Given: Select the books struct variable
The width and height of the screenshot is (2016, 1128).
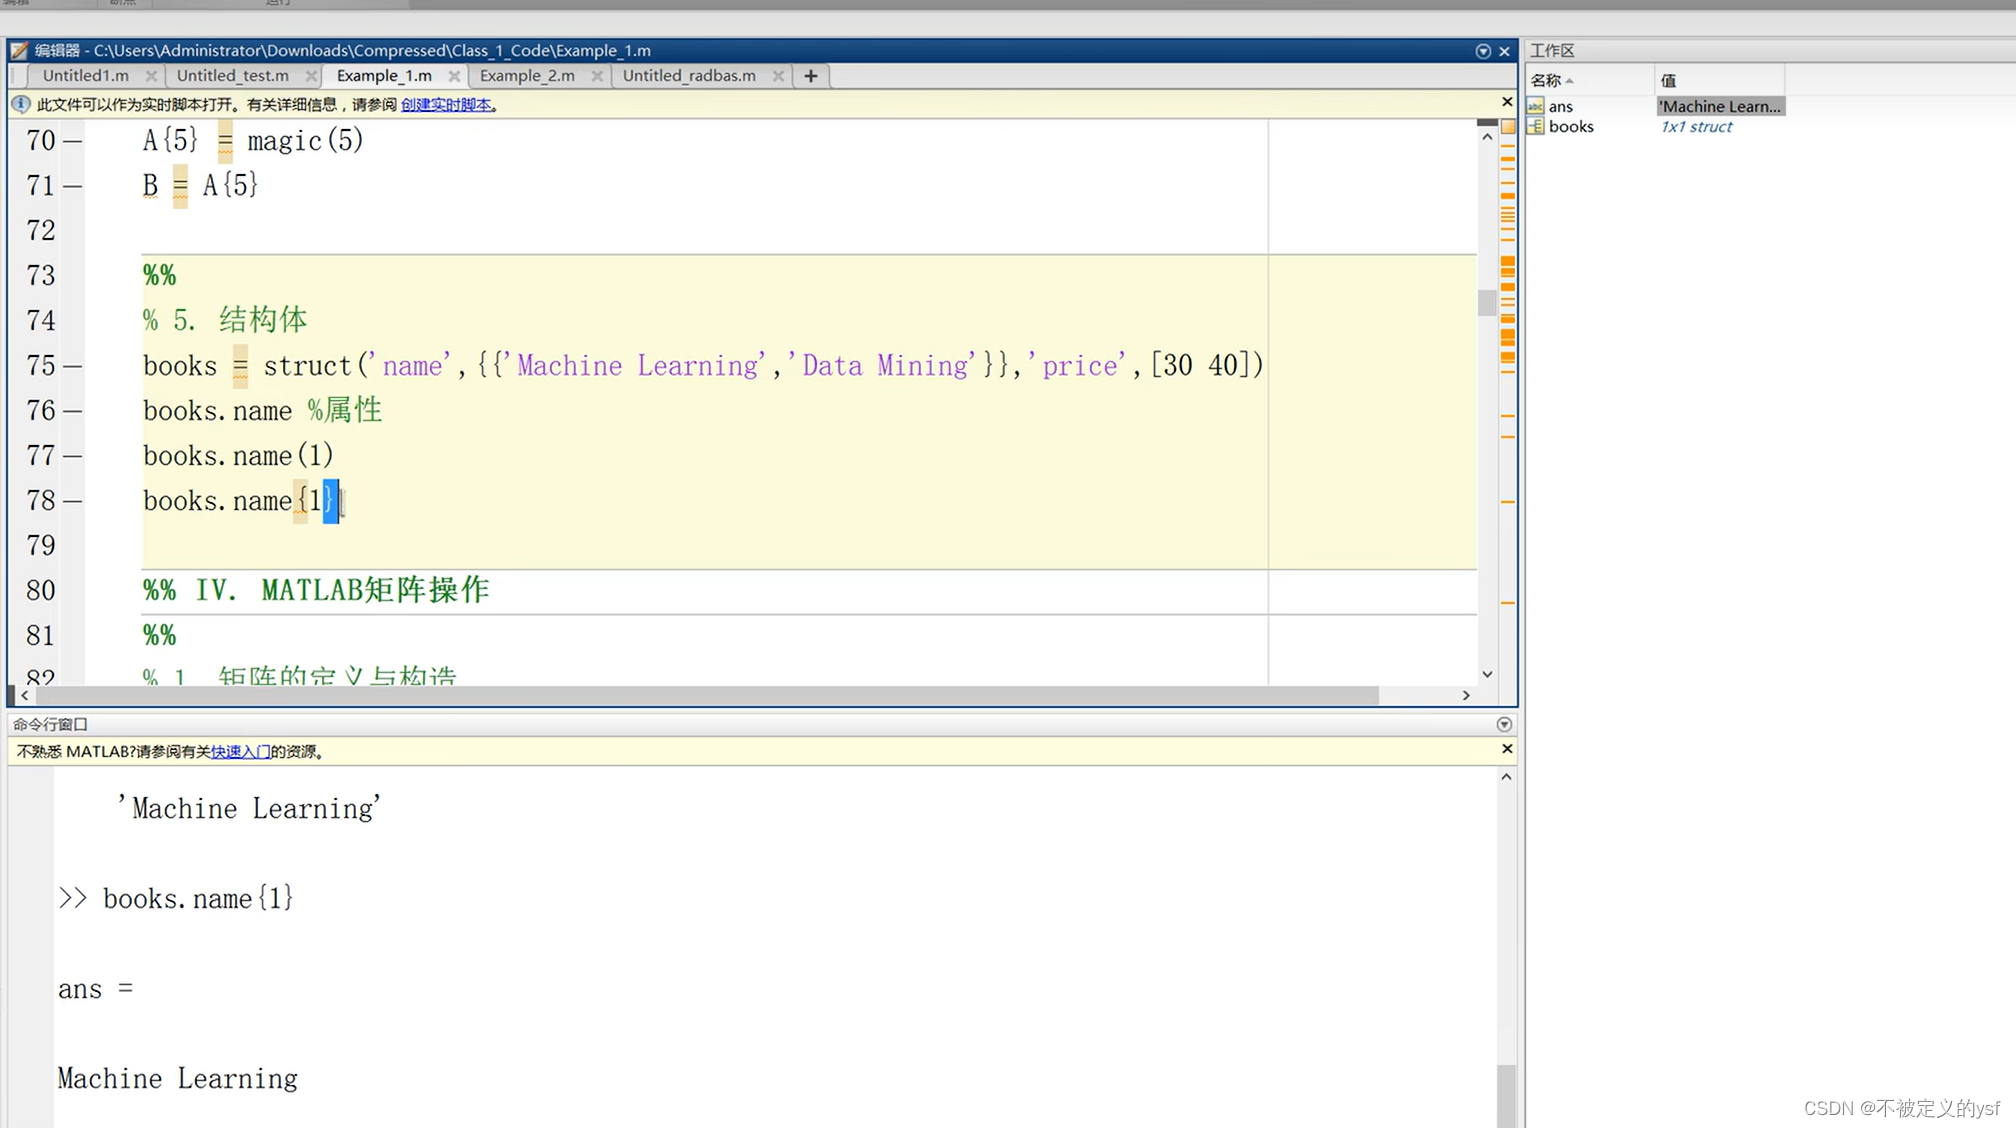Looking at the screenshot, I should pyautogui.click(x=1570, y=127).
